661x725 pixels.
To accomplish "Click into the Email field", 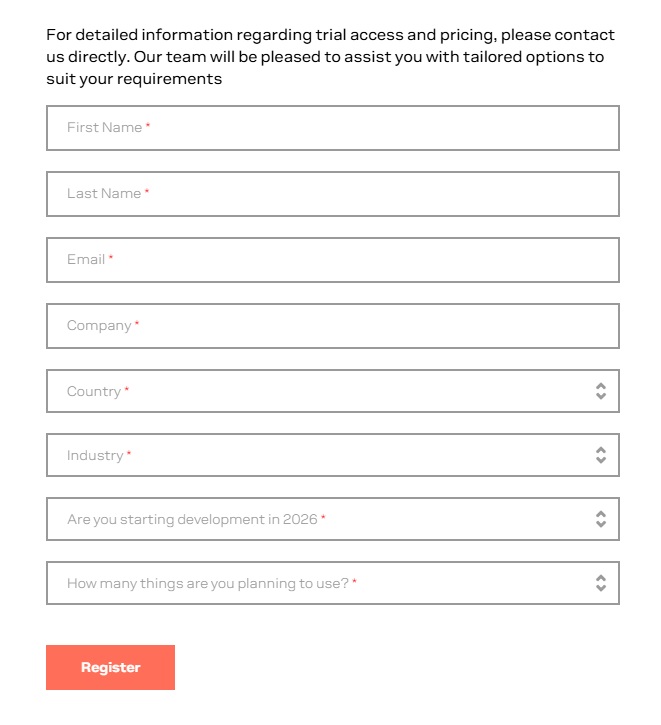I will pos(332,260).
